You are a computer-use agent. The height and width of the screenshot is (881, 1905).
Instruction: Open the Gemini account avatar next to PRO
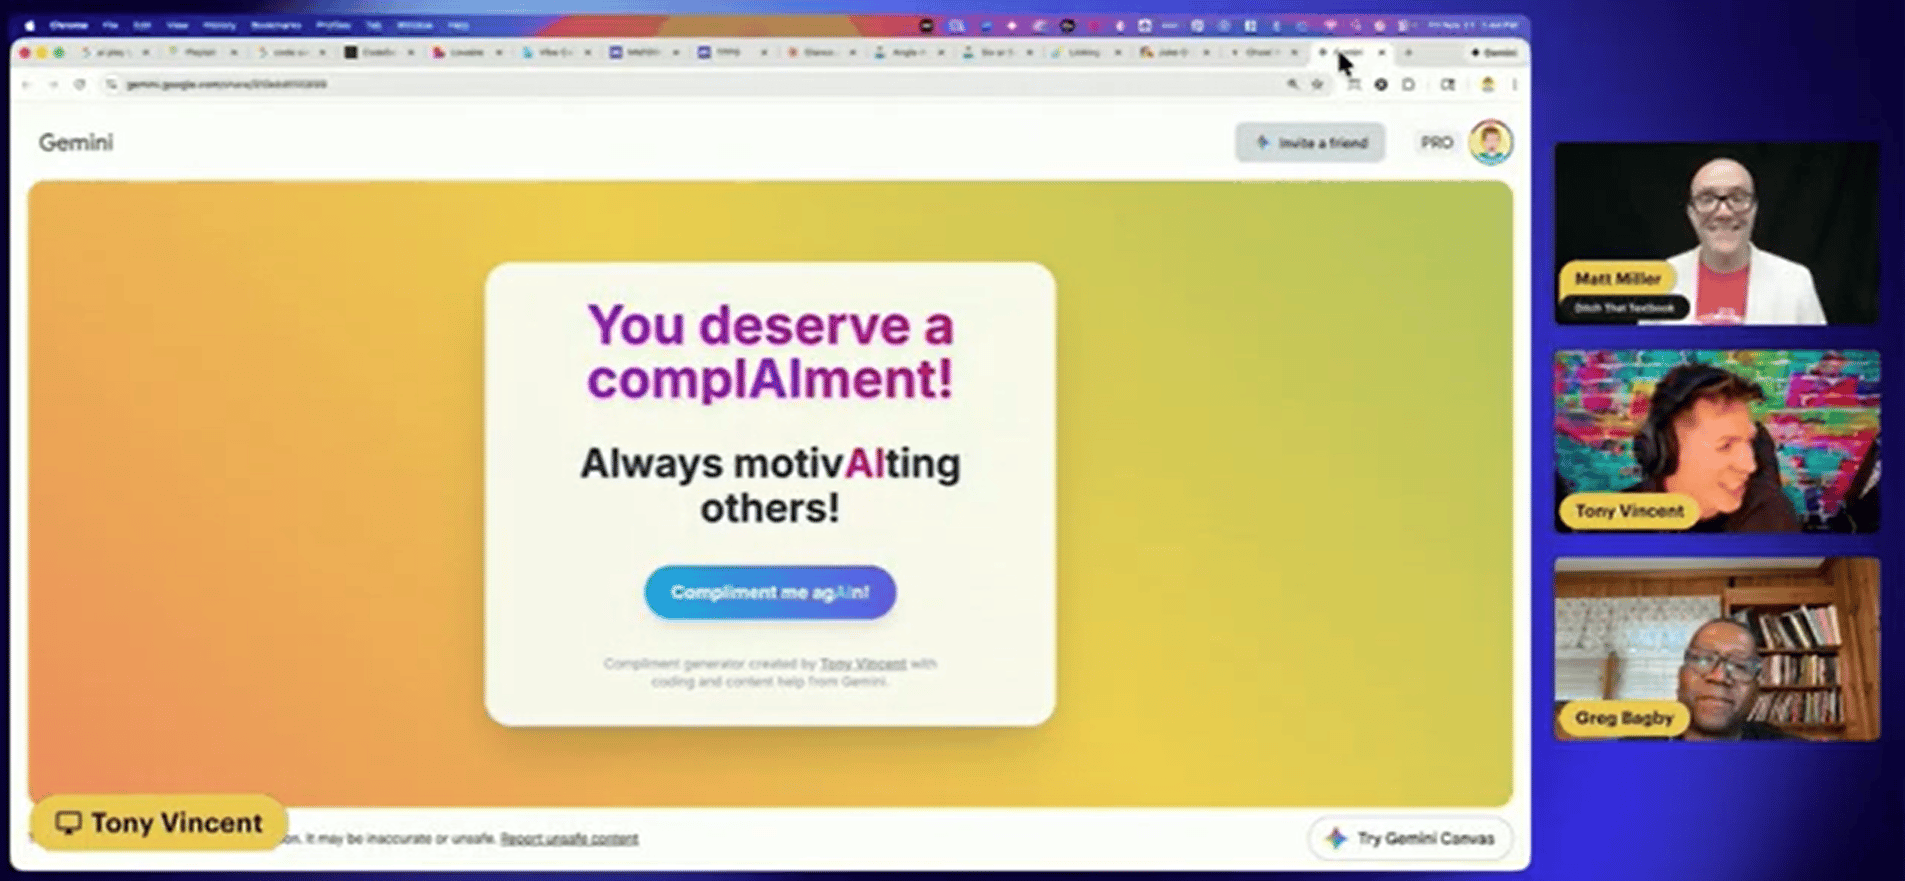click(1490, 142)
